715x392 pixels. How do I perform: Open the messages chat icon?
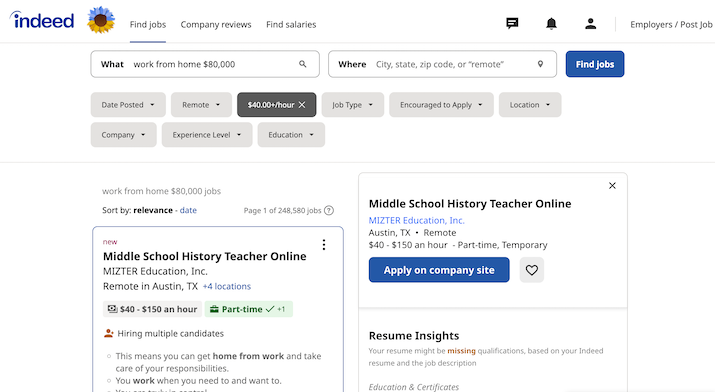coord(512,23)
